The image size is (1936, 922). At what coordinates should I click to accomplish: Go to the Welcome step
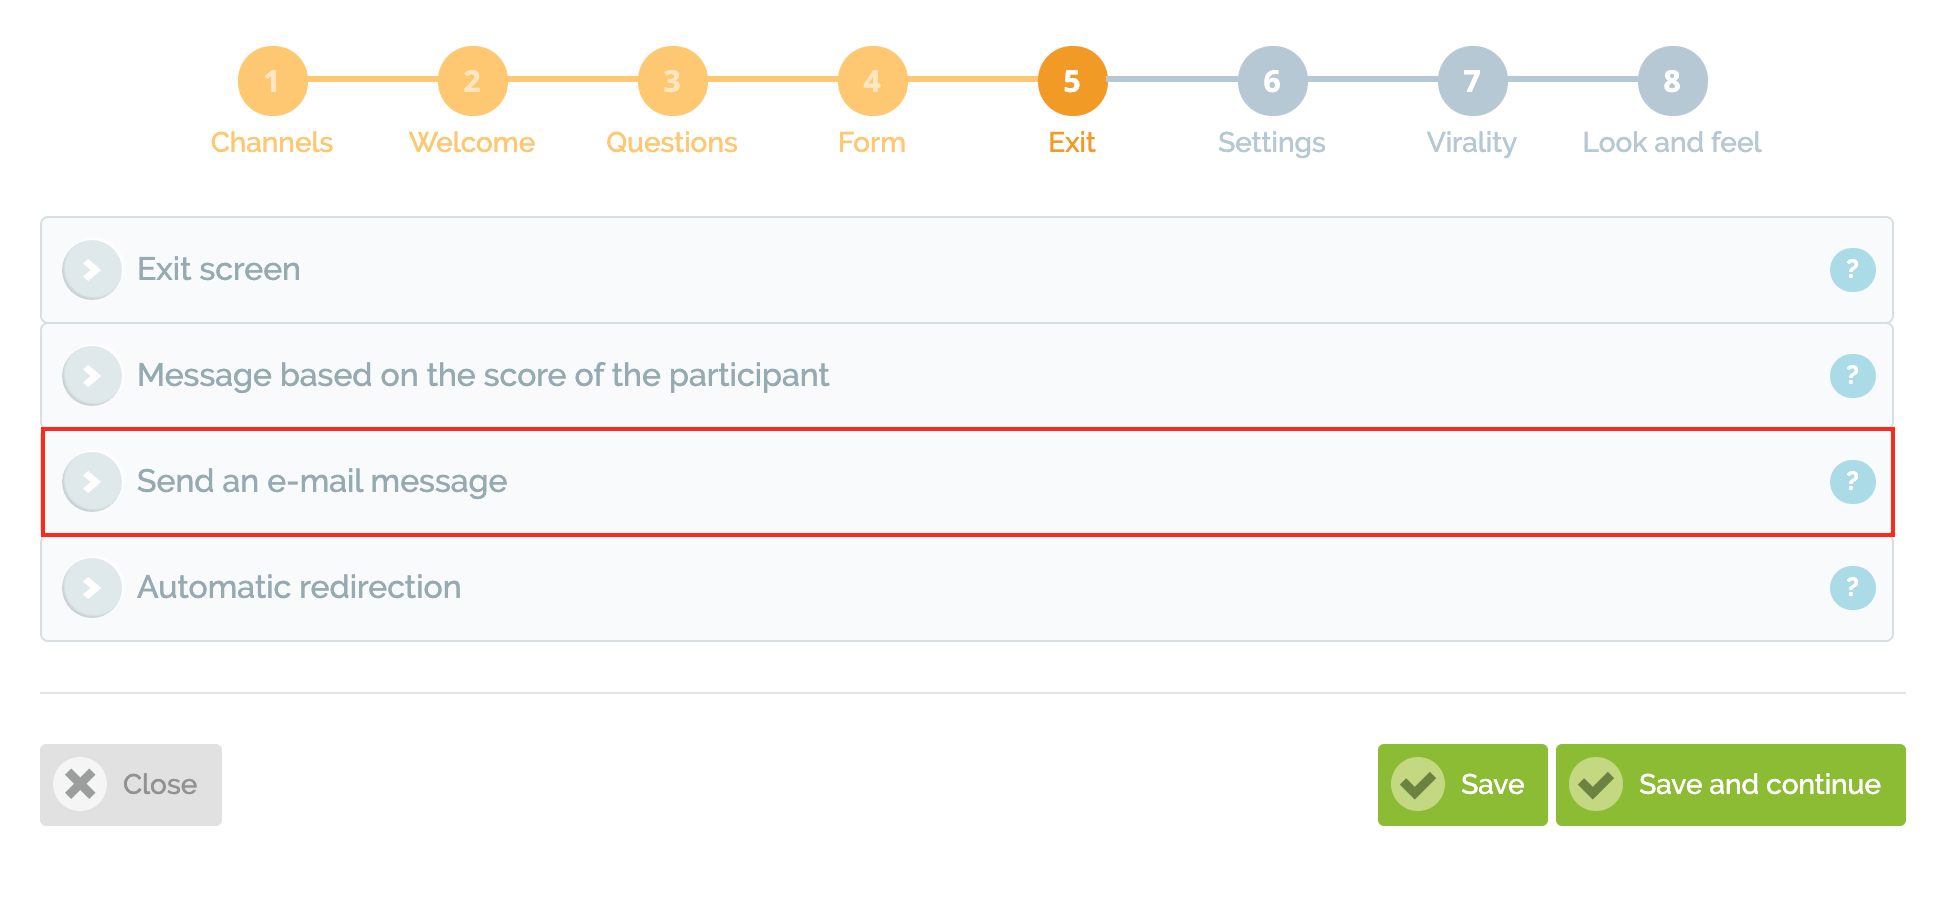(472, 81)
